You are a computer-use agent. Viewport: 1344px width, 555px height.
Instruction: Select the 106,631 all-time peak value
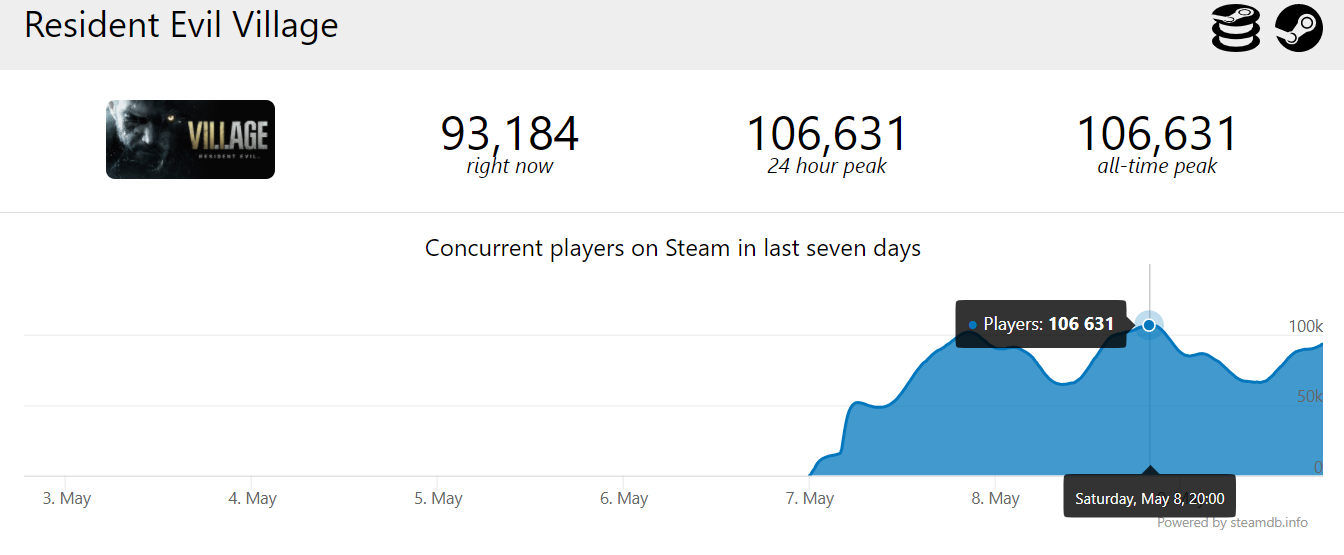pyautogui.click(x=1157, y=134)
